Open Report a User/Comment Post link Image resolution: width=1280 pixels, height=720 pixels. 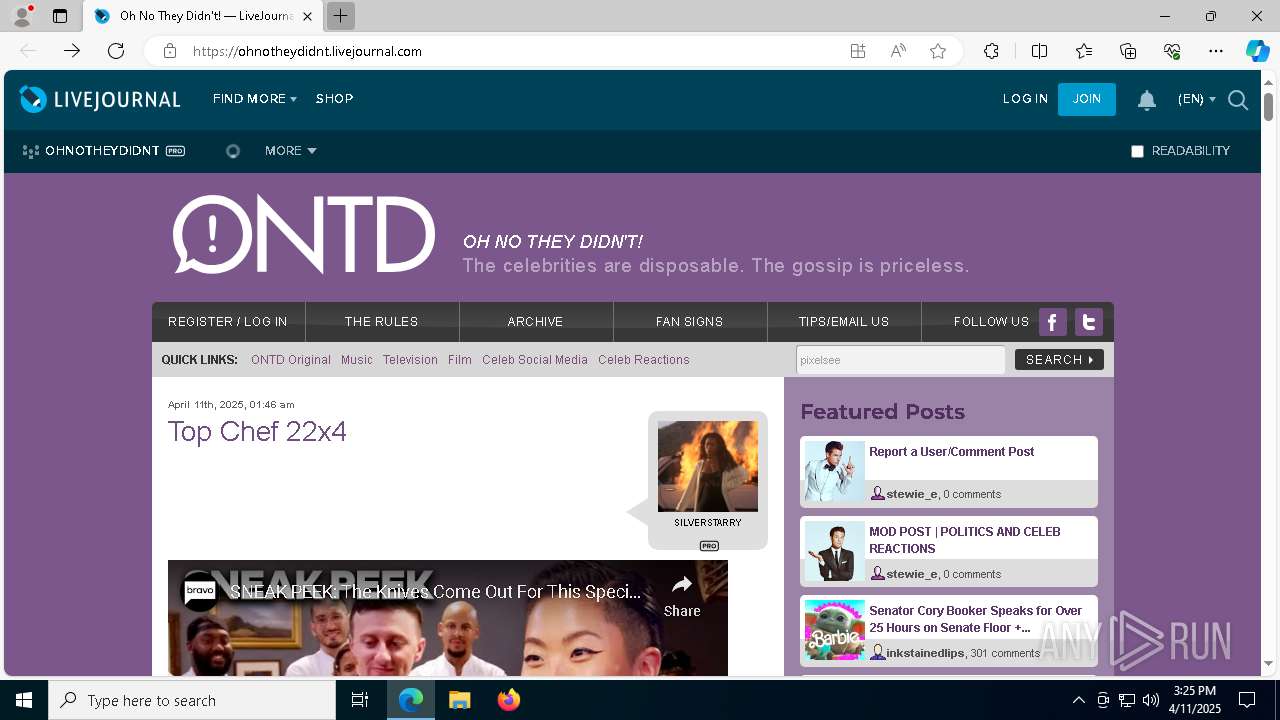pyautogui.click(x=952, y=452)
